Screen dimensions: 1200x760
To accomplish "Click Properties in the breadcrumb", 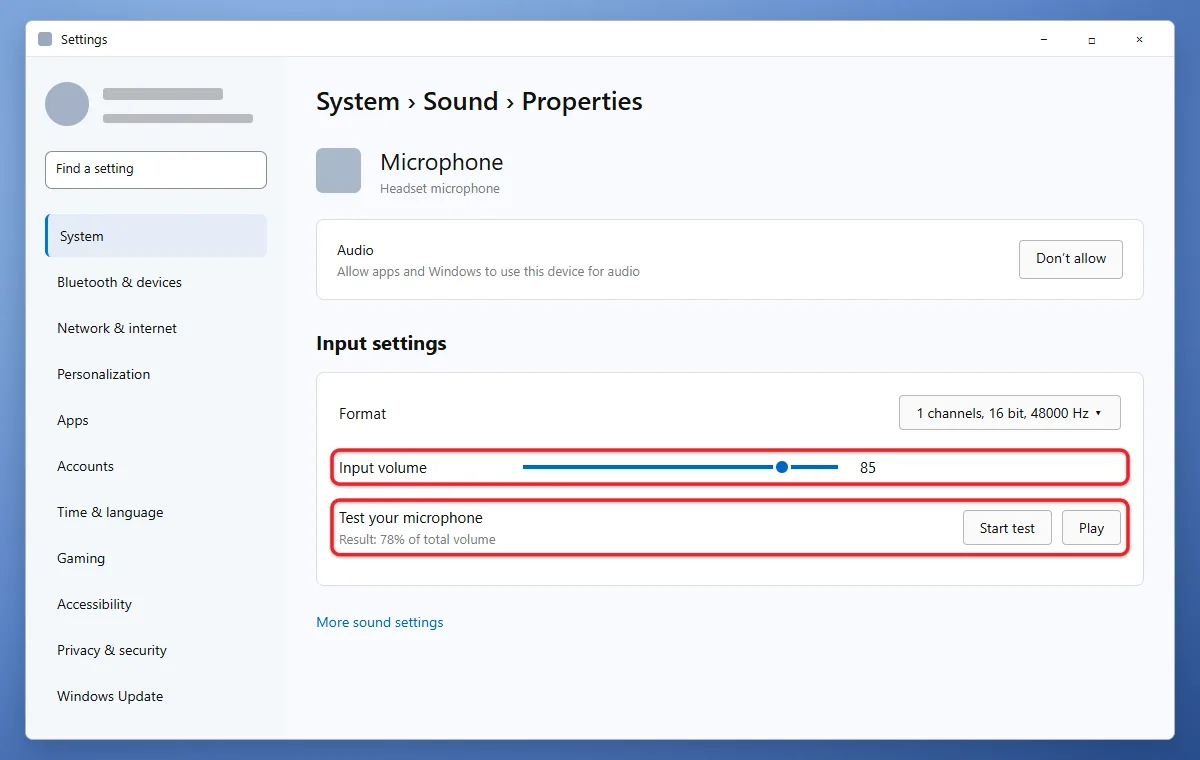I will point(582,101).
